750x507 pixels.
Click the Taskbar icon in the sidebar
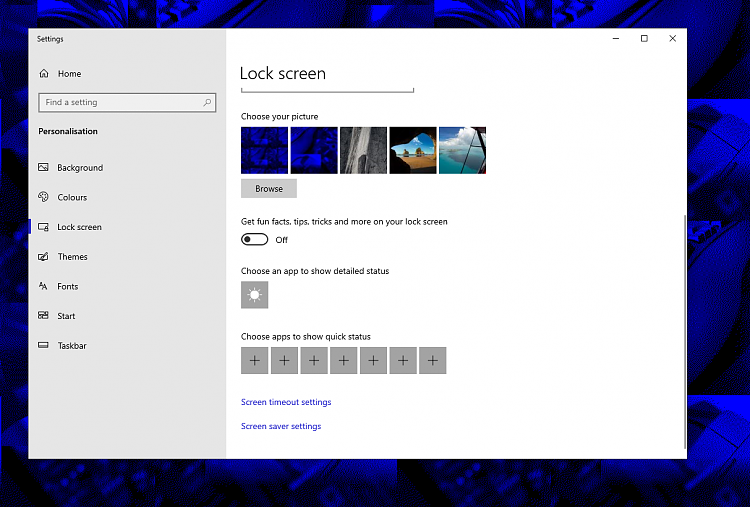click(x=44, y=345)
